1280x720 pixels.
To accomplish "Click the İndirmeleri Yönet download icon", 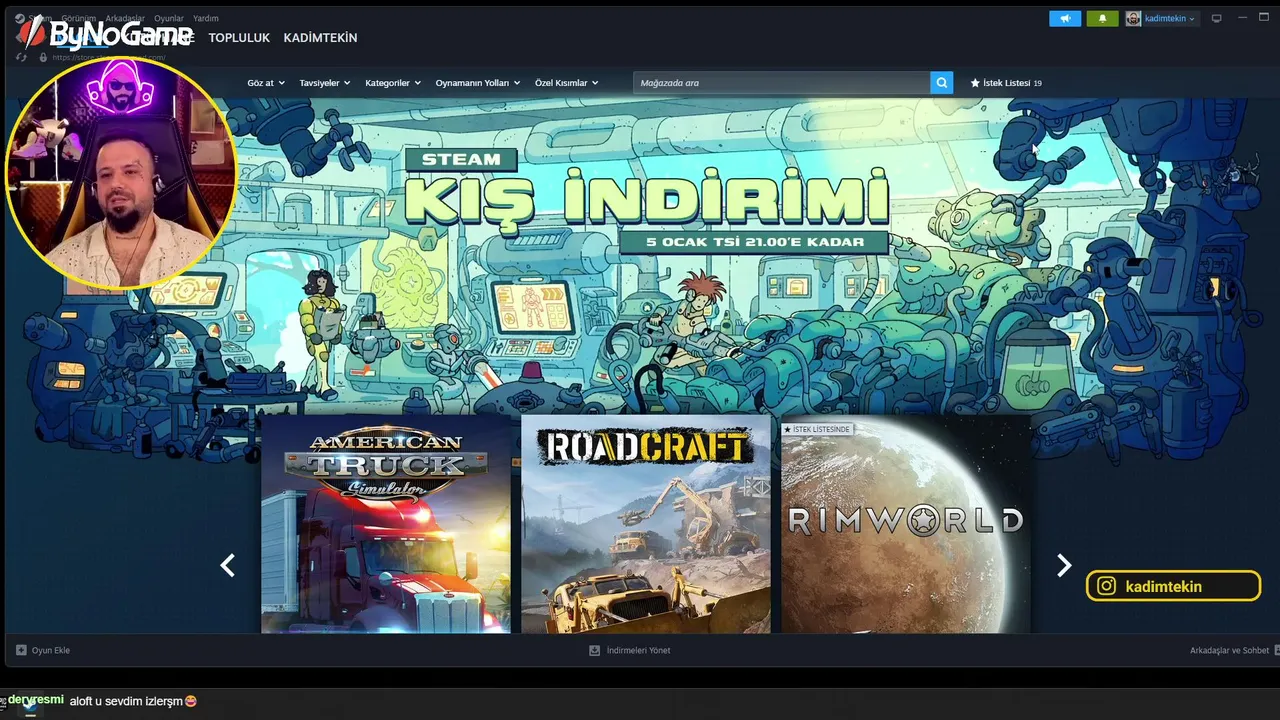I will [x=595, y=650].
